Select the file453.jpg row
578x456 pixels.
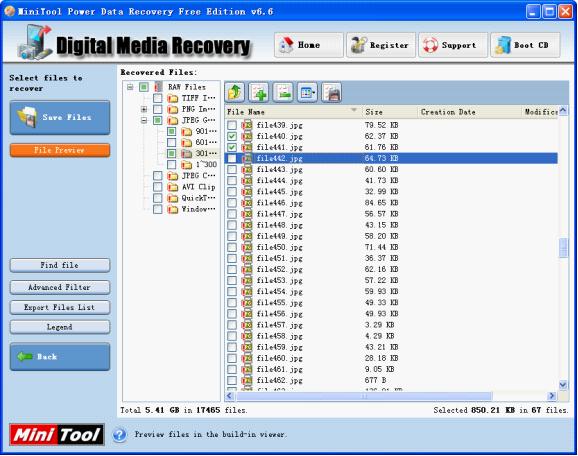tap(391, 281)
